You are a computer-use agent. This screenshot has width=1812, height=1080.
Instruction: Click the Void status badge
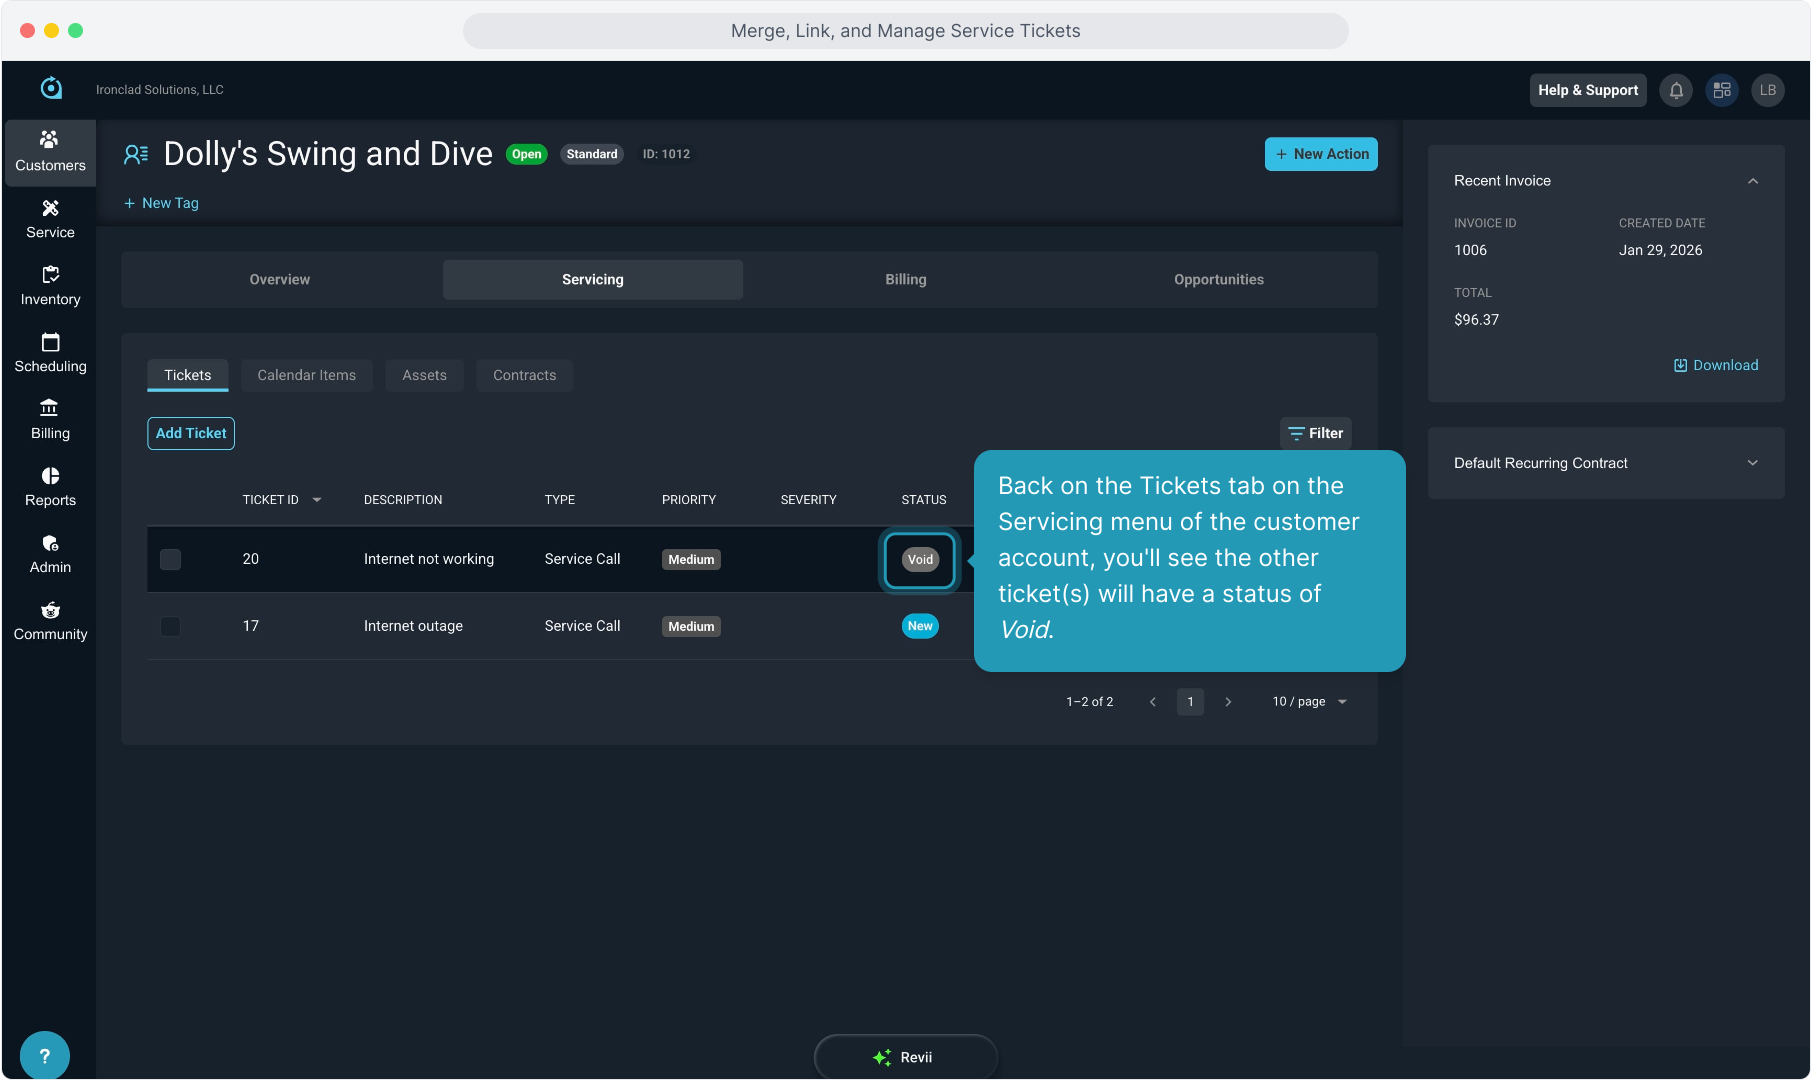point(920,560)
